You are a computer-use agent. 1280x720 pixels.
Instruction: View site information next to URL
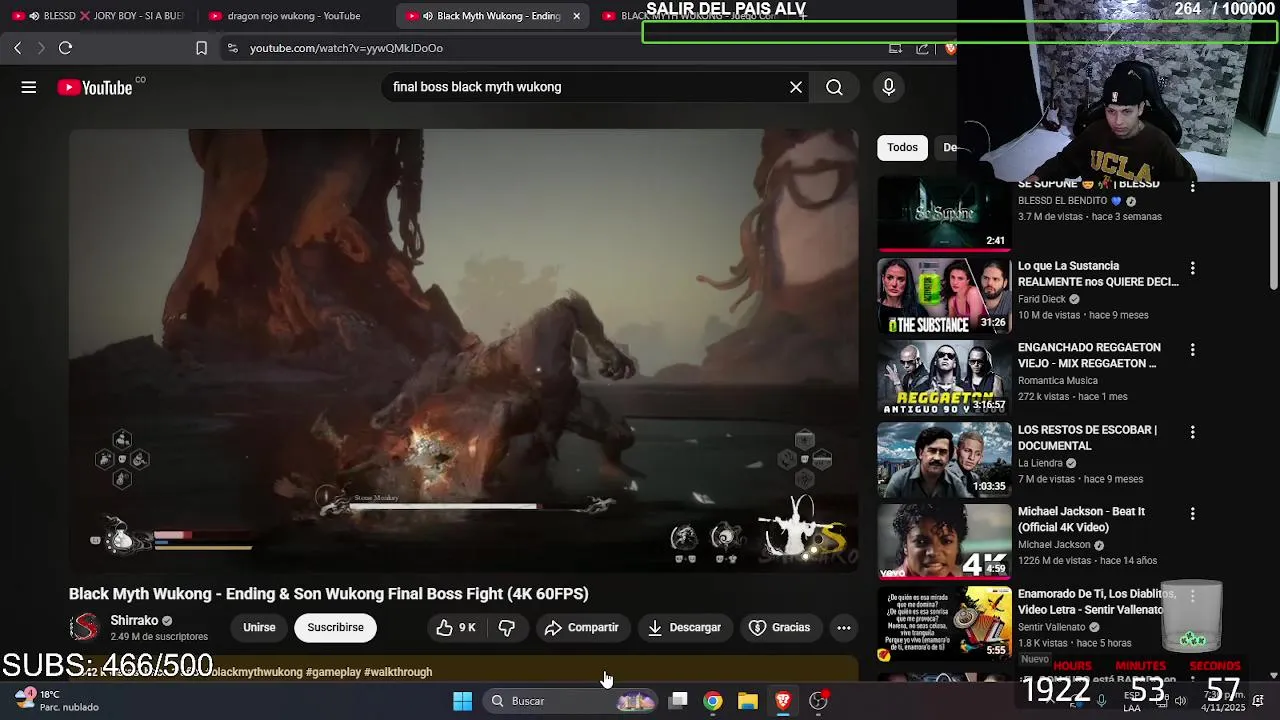(x=232, y=48)
